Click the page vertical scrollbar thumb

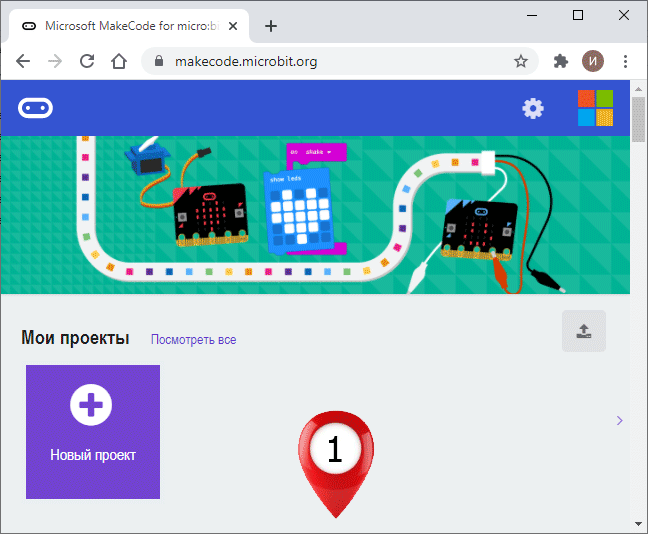(638, 119)
